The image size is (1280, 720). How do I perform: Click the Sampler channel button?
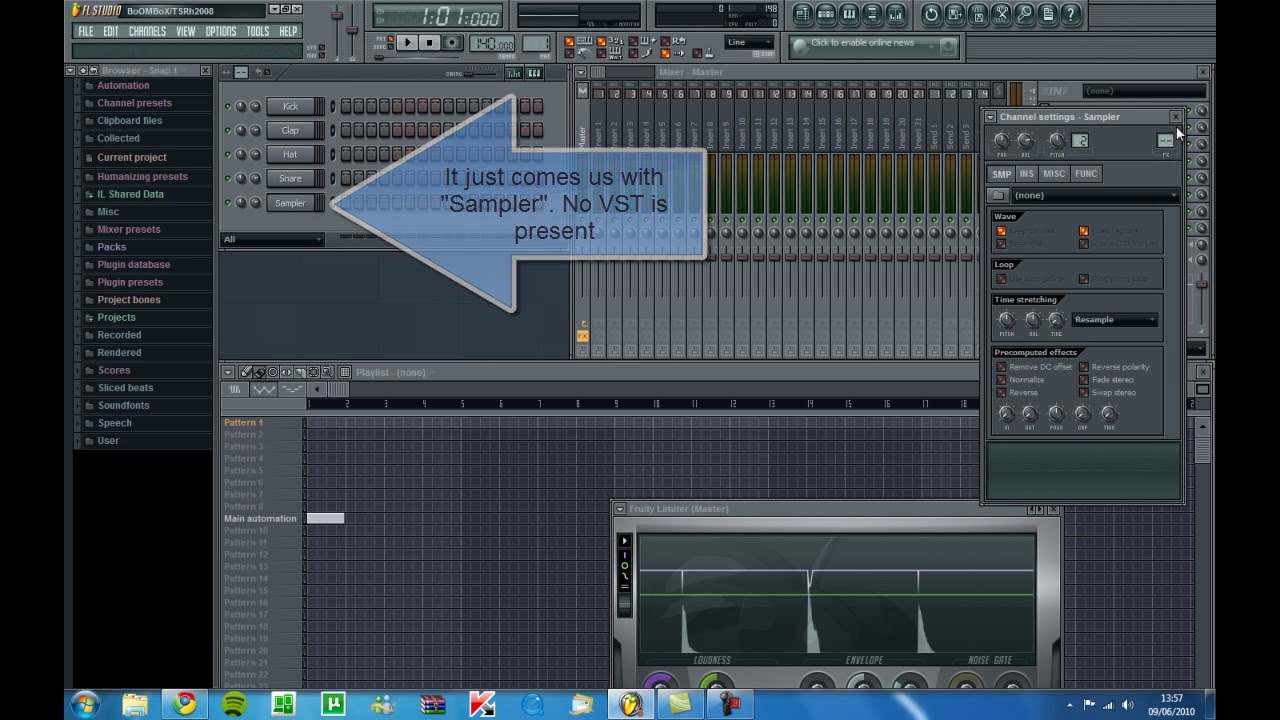(x=290, y=203)
